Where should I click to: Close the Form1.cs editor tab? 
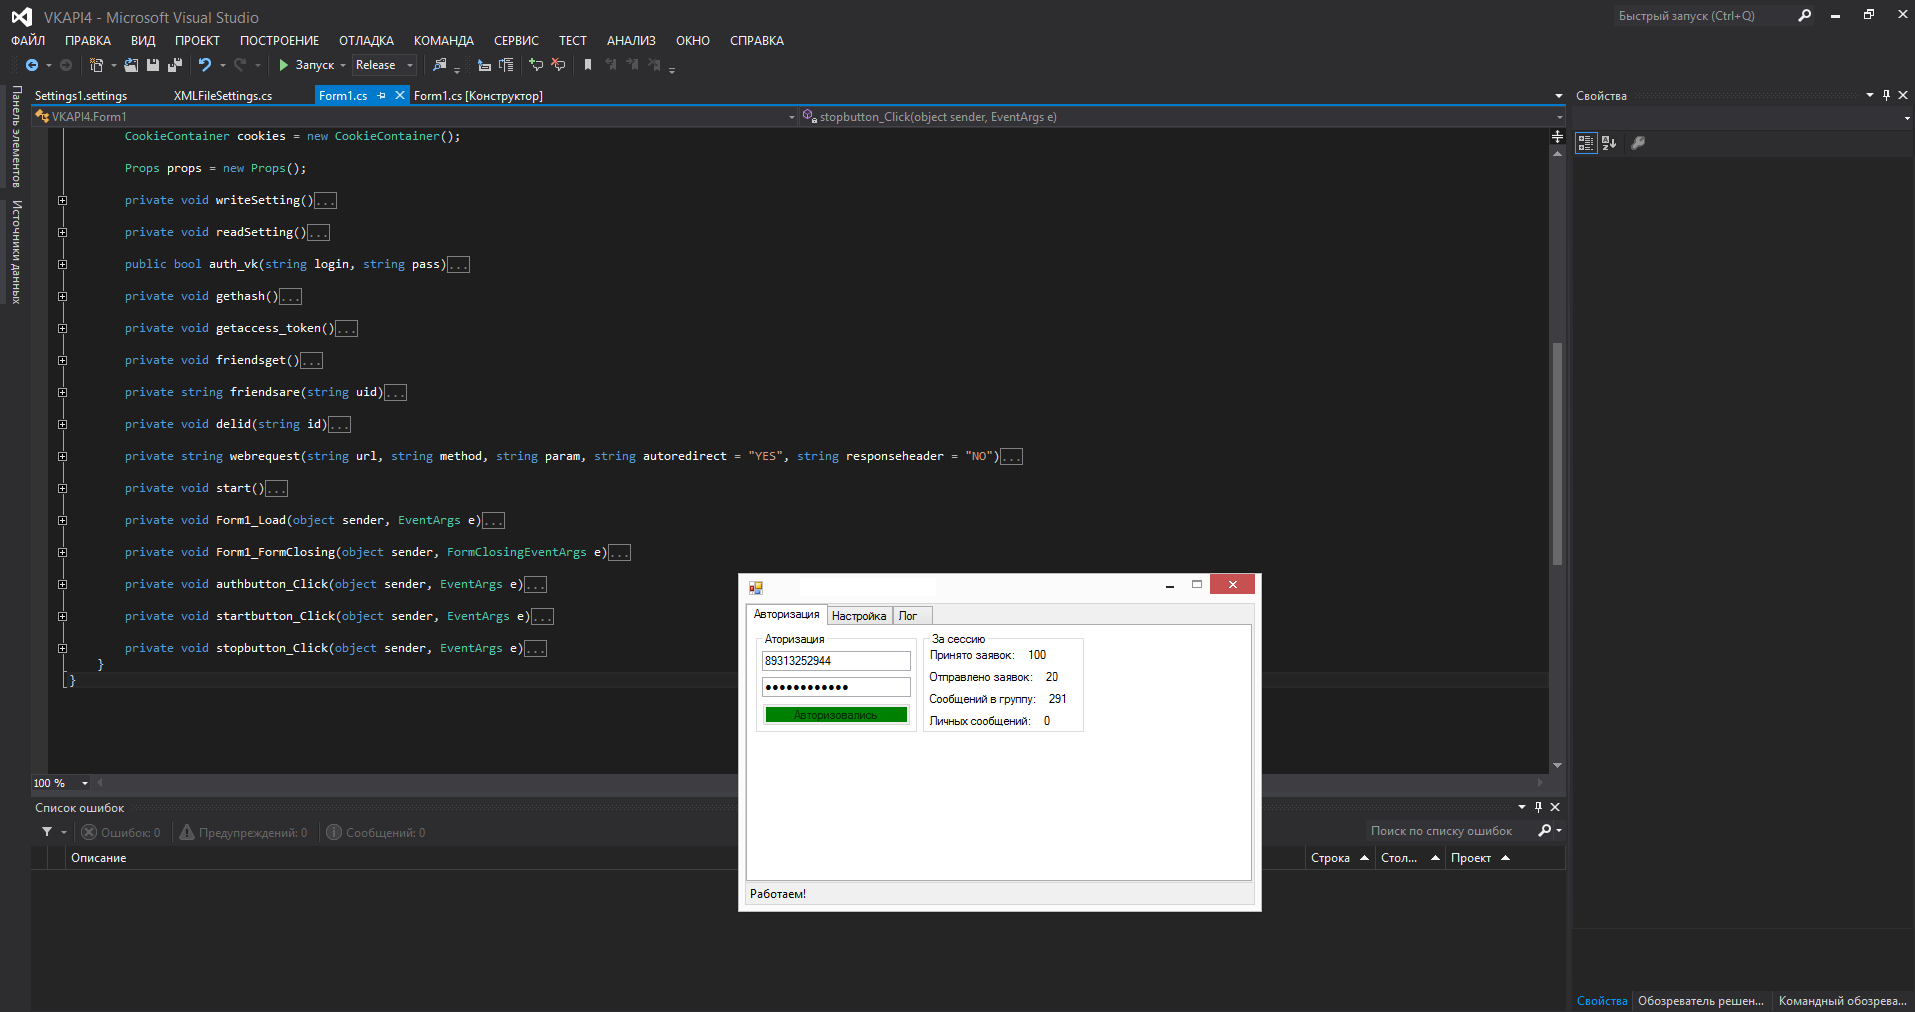coord(400,96)
